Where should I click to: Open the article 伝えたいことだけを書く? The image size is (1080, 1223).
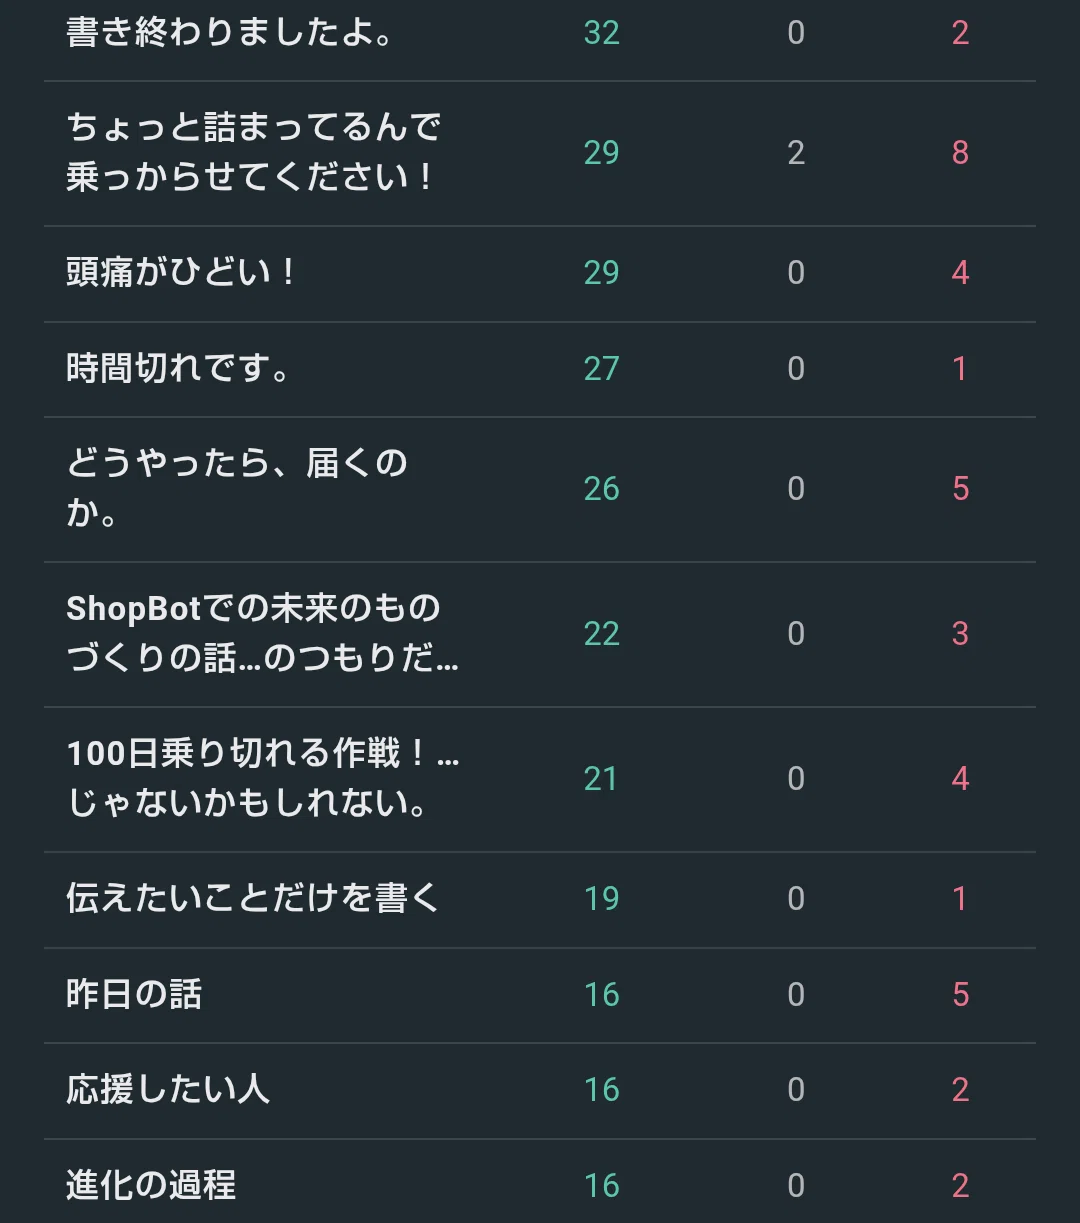pos(253,898)
